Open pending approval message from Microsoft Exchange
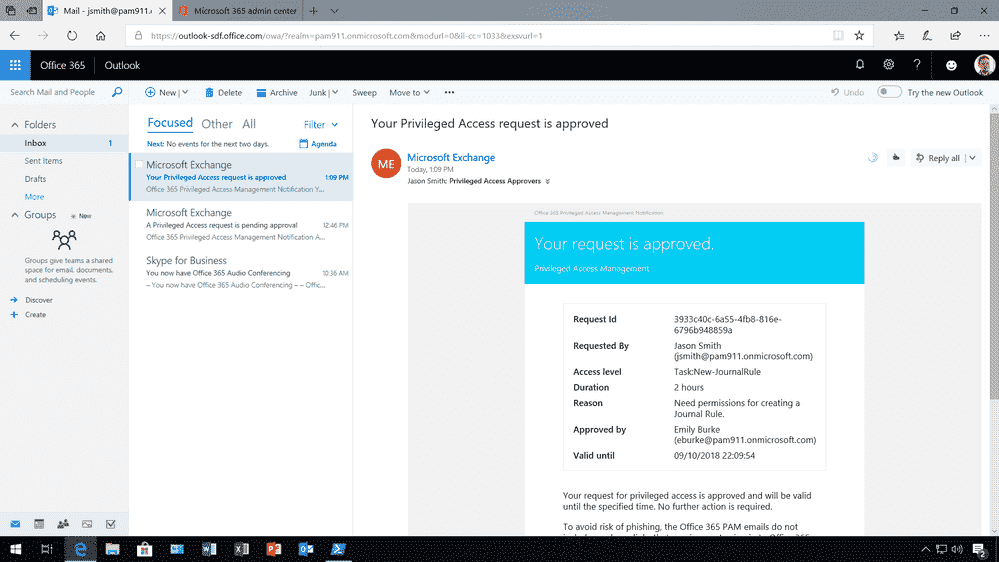 click(x=241, y=224)
